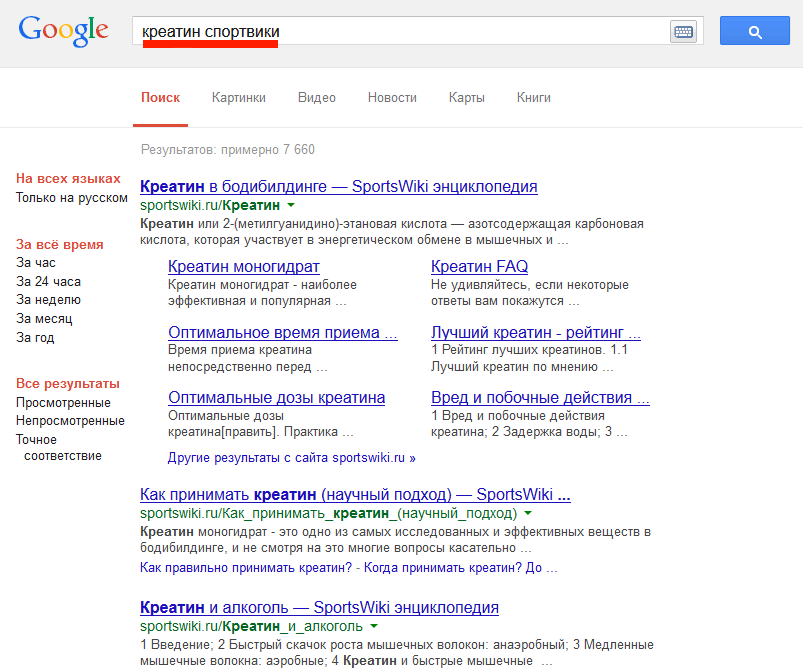Viewport: 803px width, 672px height.
Task: Filter results to Только на русском
Action: click(x=72, y=198)
